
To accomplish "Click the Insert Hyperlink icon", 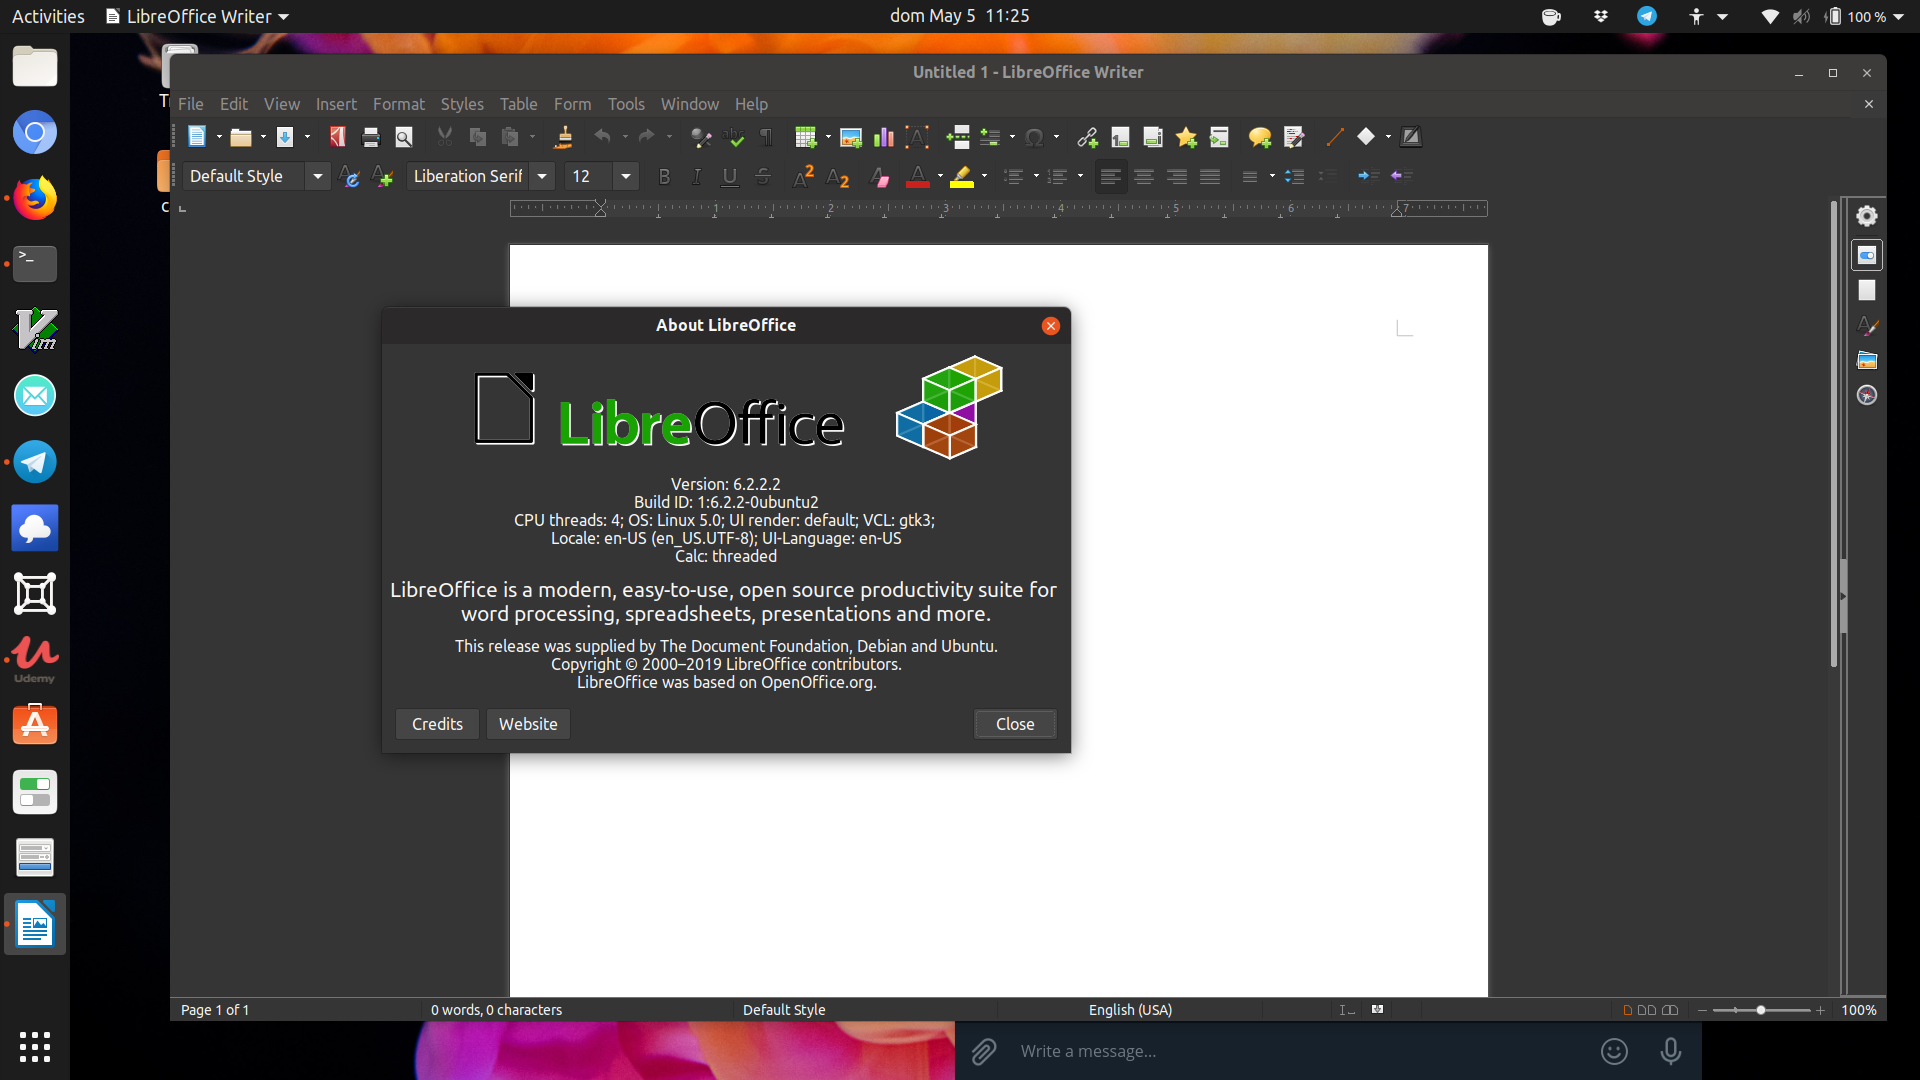I will [1087, 137].
